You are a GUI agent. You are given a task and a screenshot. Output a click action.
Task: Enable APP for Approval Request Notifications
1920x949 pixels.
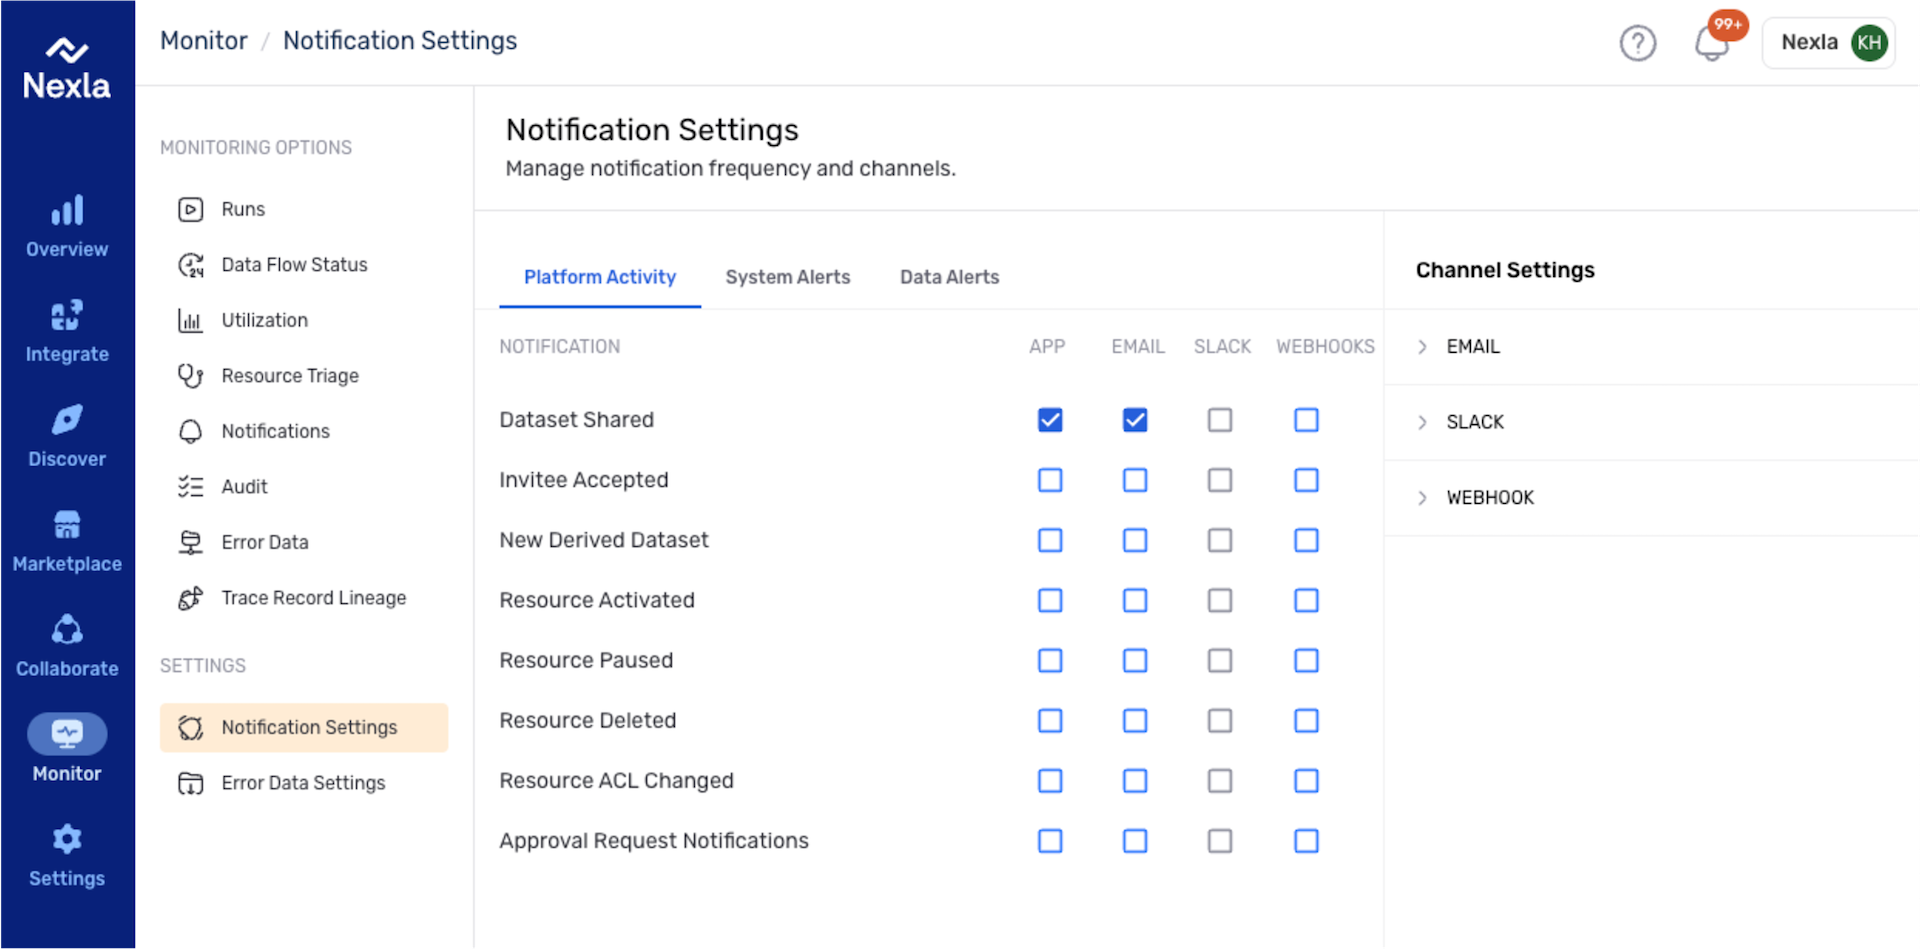[1050, 841]
